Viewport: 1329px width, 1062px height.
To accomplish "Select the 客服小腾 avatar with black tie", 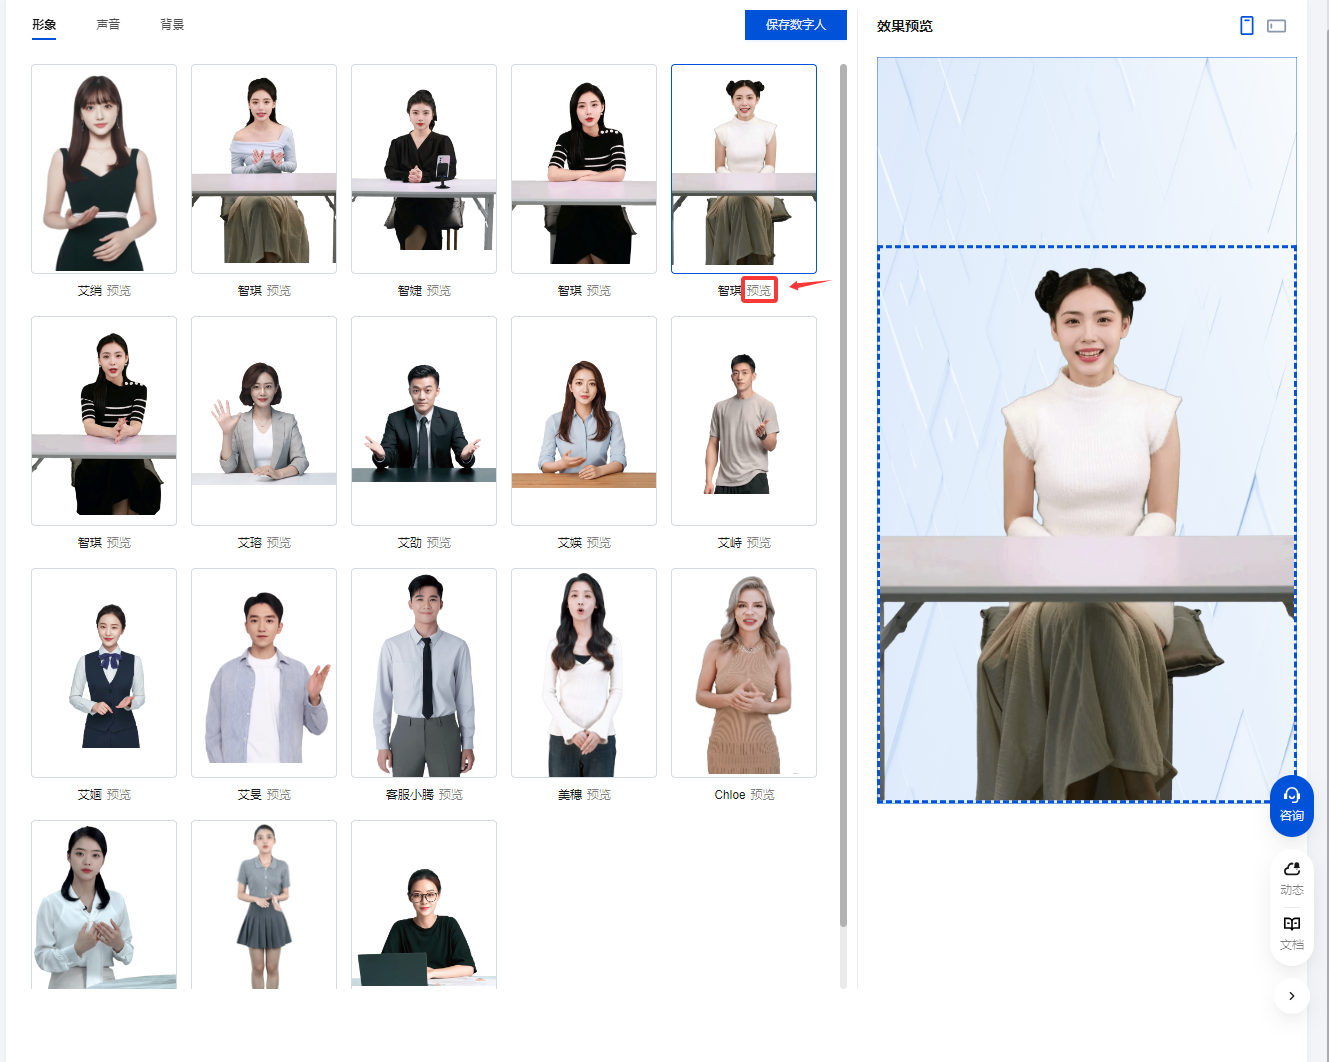I will 424,673.
